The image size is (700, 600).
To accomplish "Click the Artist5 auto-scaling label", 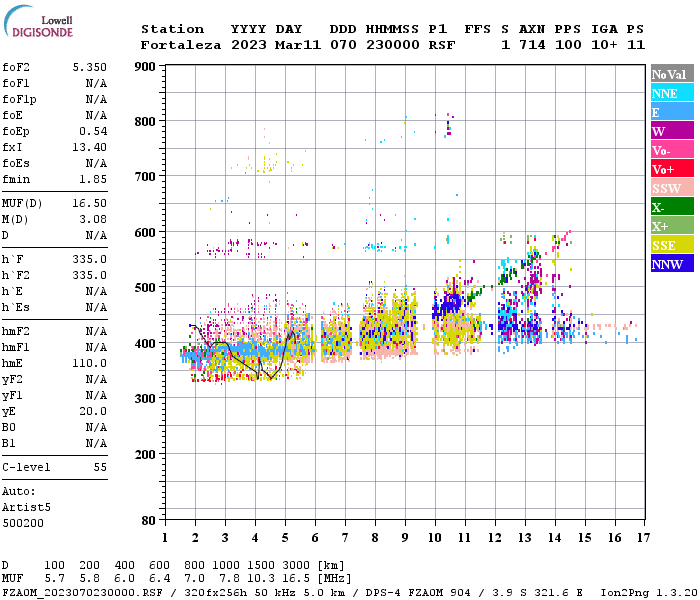I will (x=26, y=508).
